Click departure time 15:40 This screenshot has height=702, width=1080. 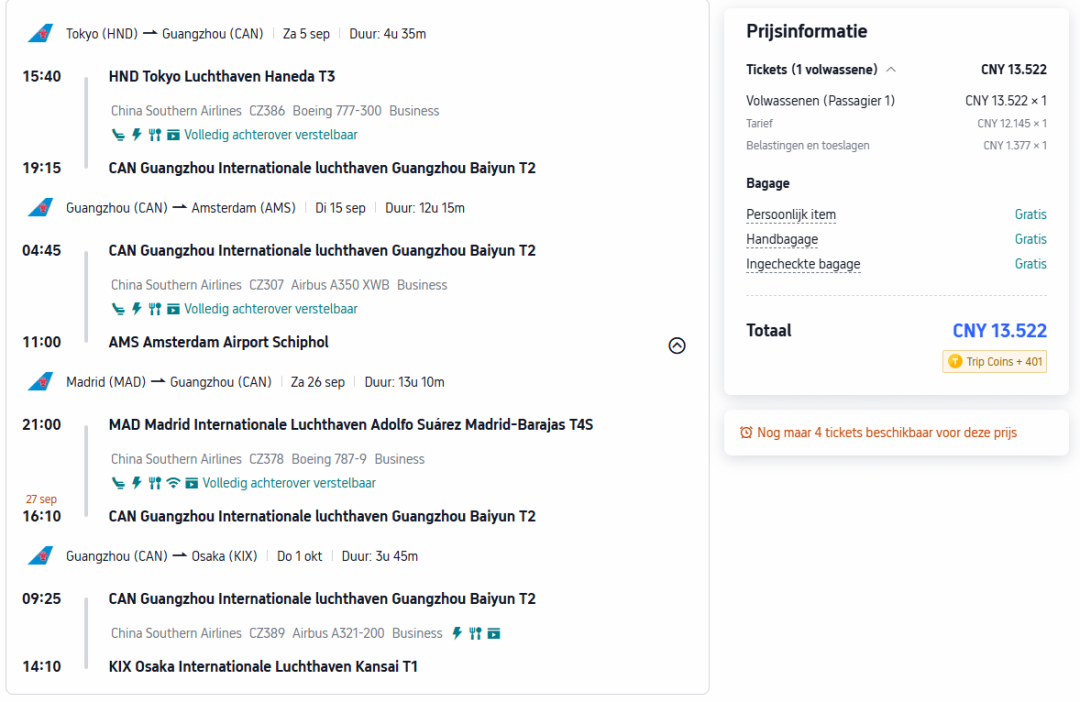pos(41,76)
